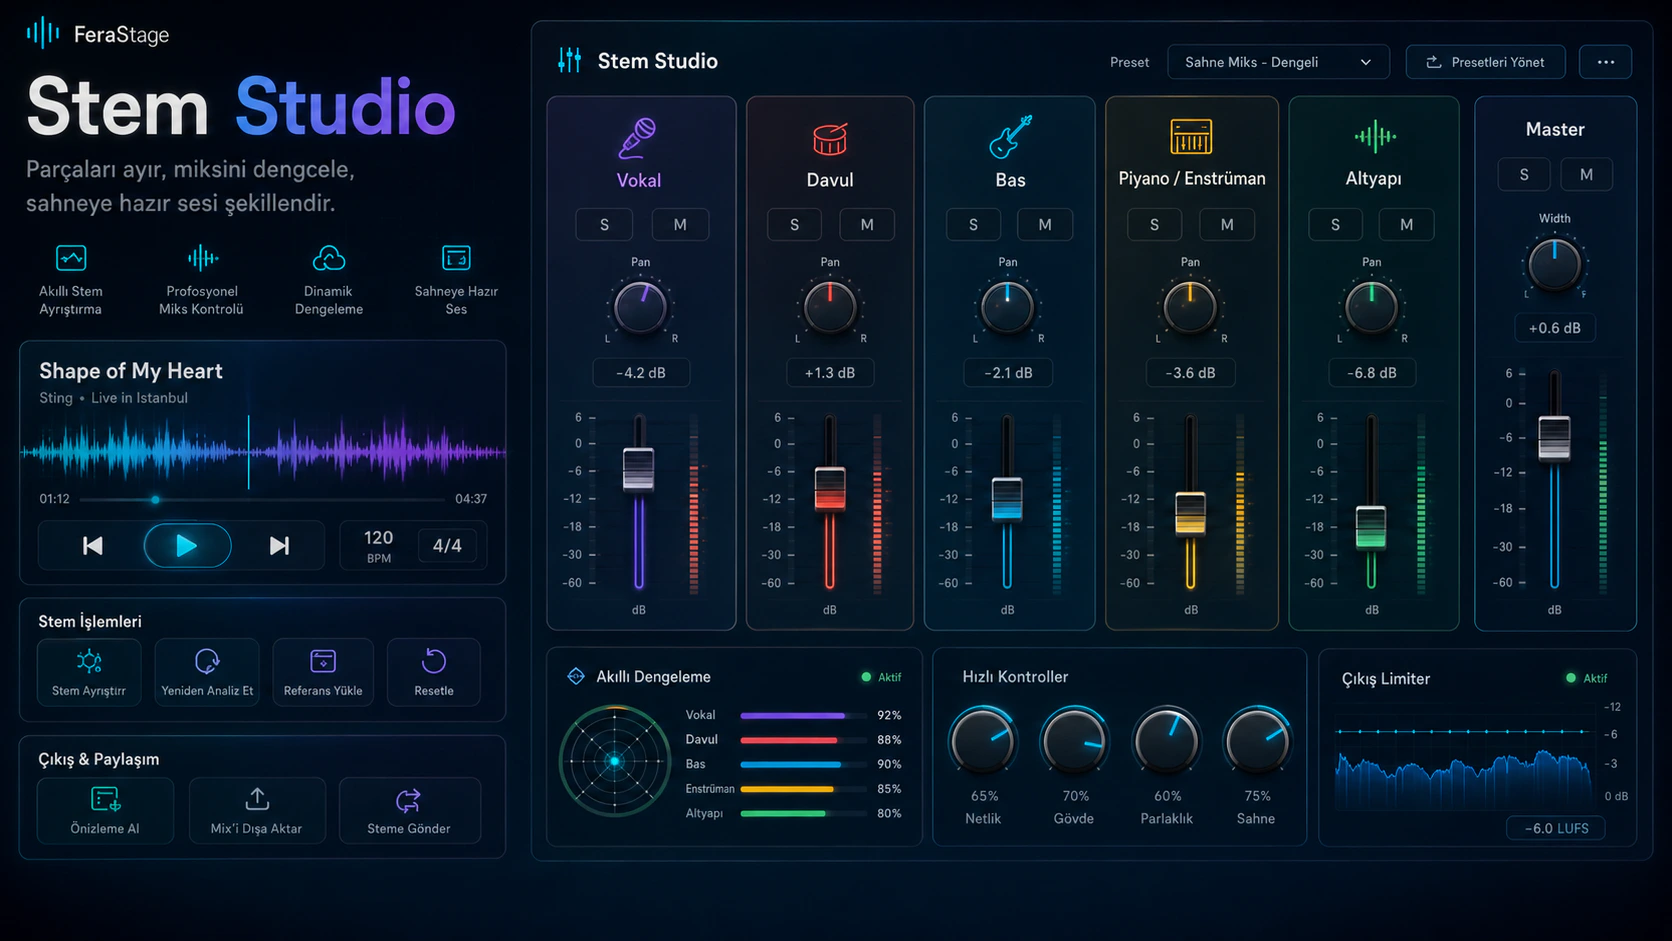Viewport: 1672px width, 941px height.
Task: Open Referans Yükle
Action: click(x=323, y=672)
